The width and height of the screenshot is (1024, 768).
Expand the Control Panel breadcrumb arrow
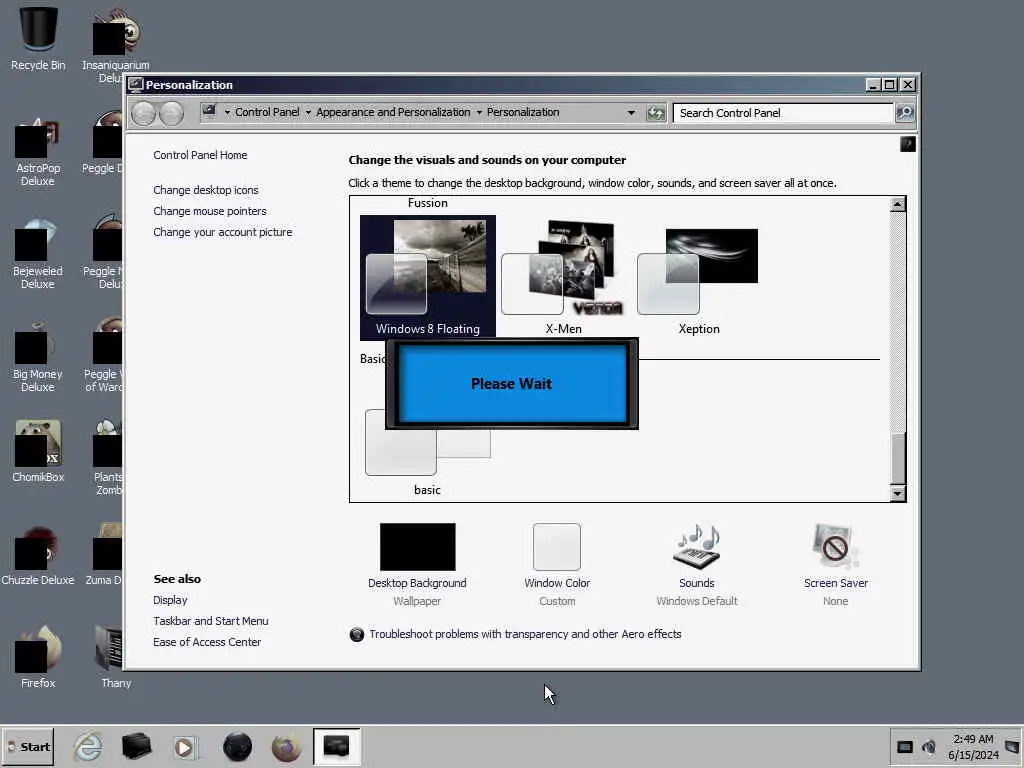pyautogui.click(x=308, y=112)
